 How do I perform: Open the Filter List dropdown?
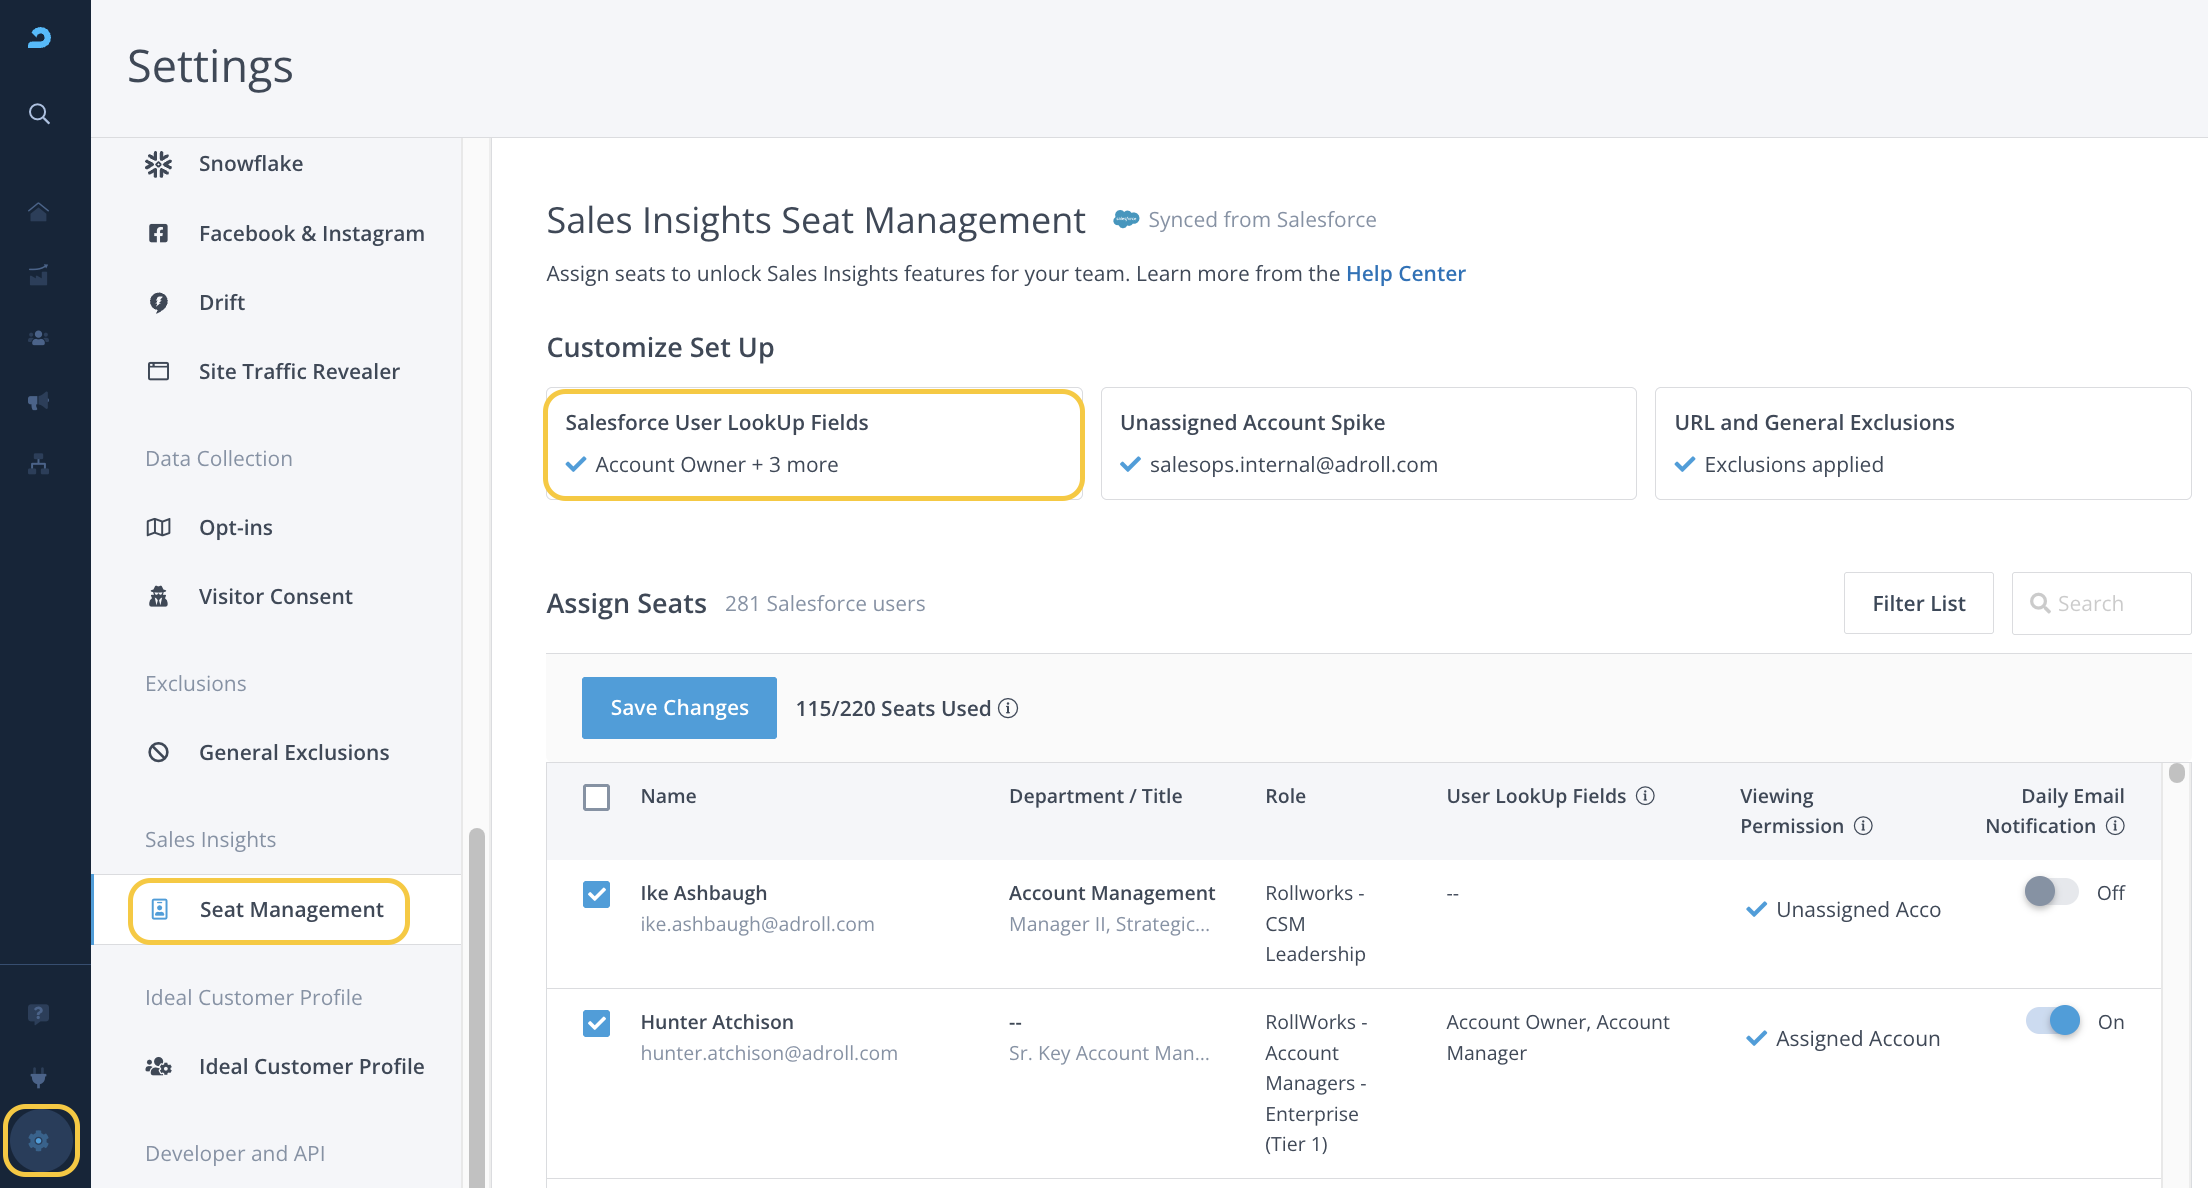click(x=1918, y=603)
